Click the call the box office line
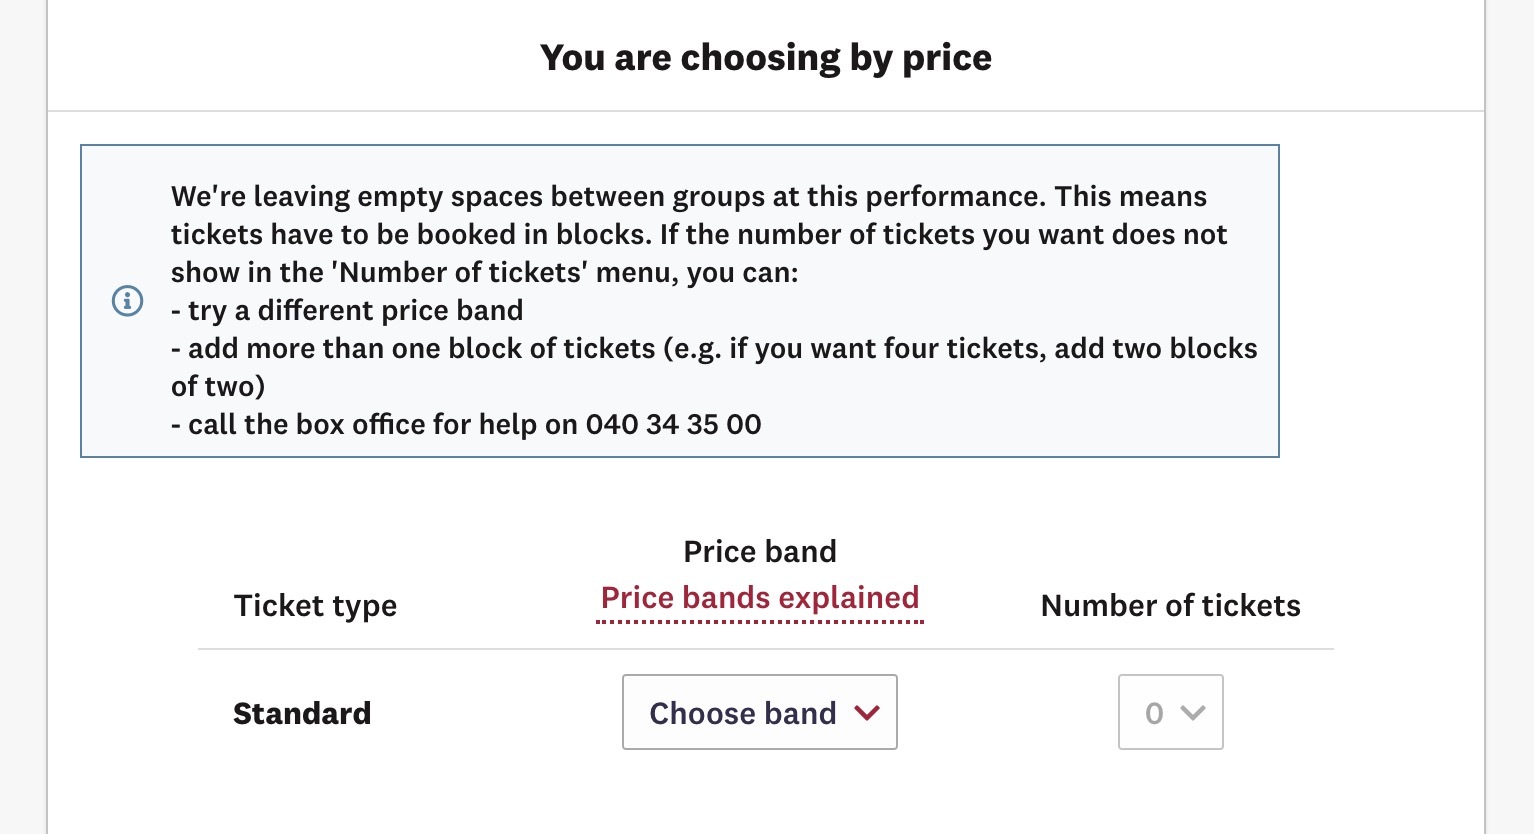The image size is (1534, 834). click(466, 424)
